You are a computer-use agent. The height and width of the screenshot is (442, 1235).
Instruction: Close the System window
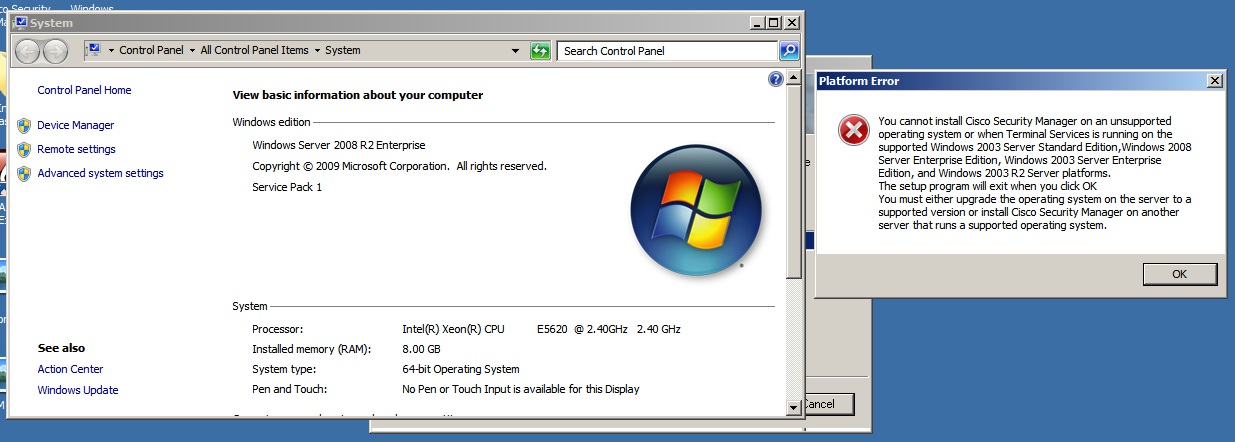pyautogui.click(x=792, y=22)
